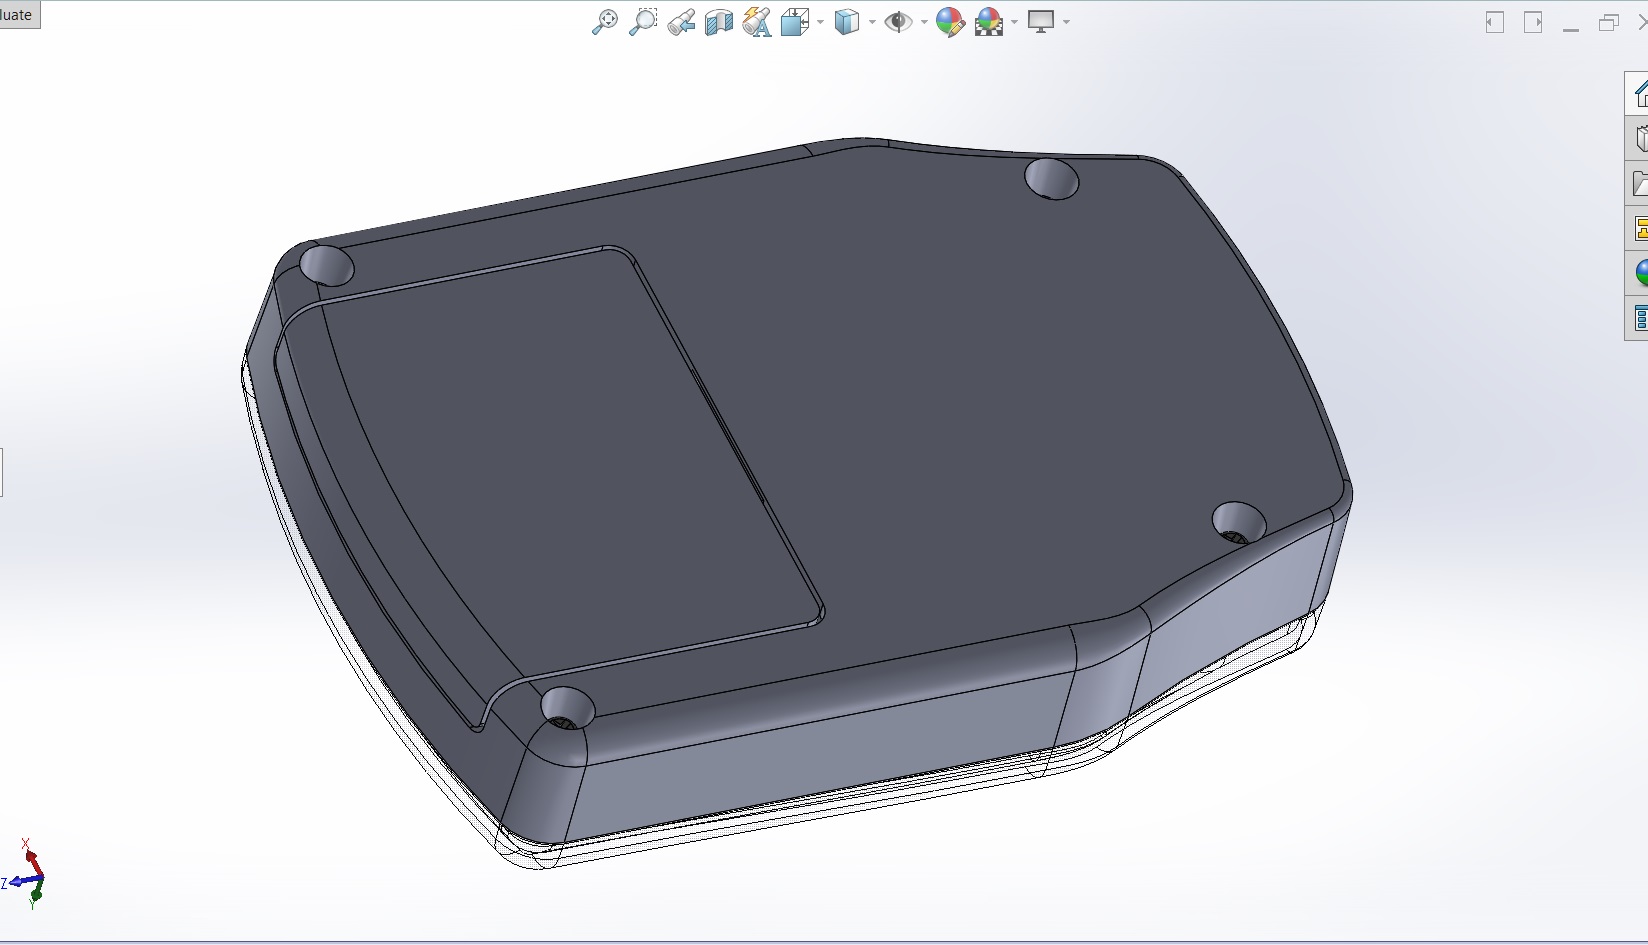1648x945 pixels.
Task: Click the Display Style icon
Action: pos(847,22)
